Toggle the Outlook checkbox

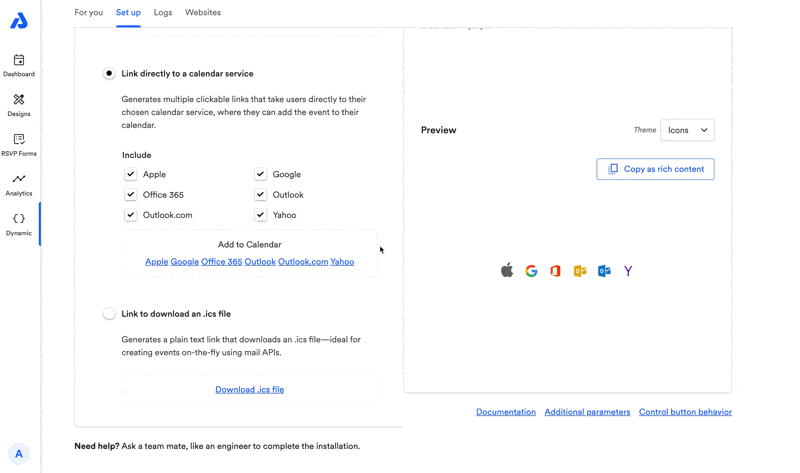tap(260, 194)
